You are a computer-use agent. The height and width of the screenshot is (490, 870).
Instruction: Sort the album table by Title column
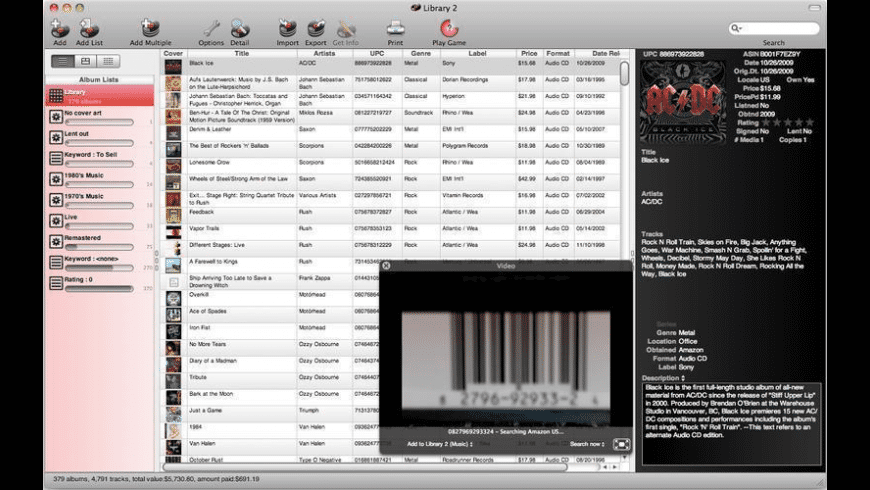[241, 53]
